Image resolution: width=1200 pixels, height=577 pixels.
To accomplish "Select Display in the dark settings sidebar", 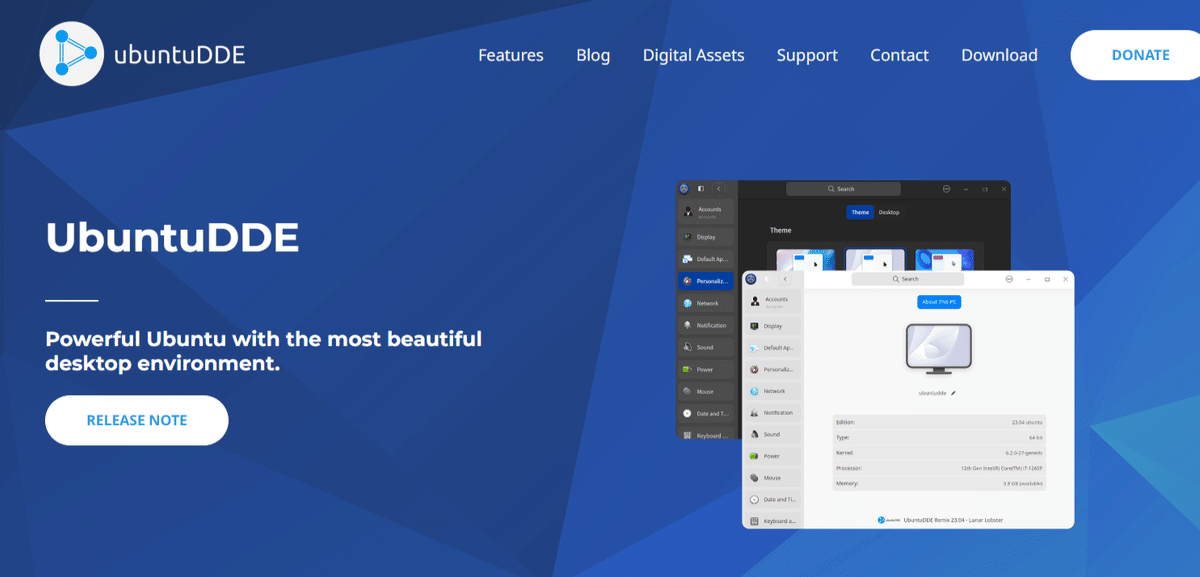I will [x=706, y=237].
